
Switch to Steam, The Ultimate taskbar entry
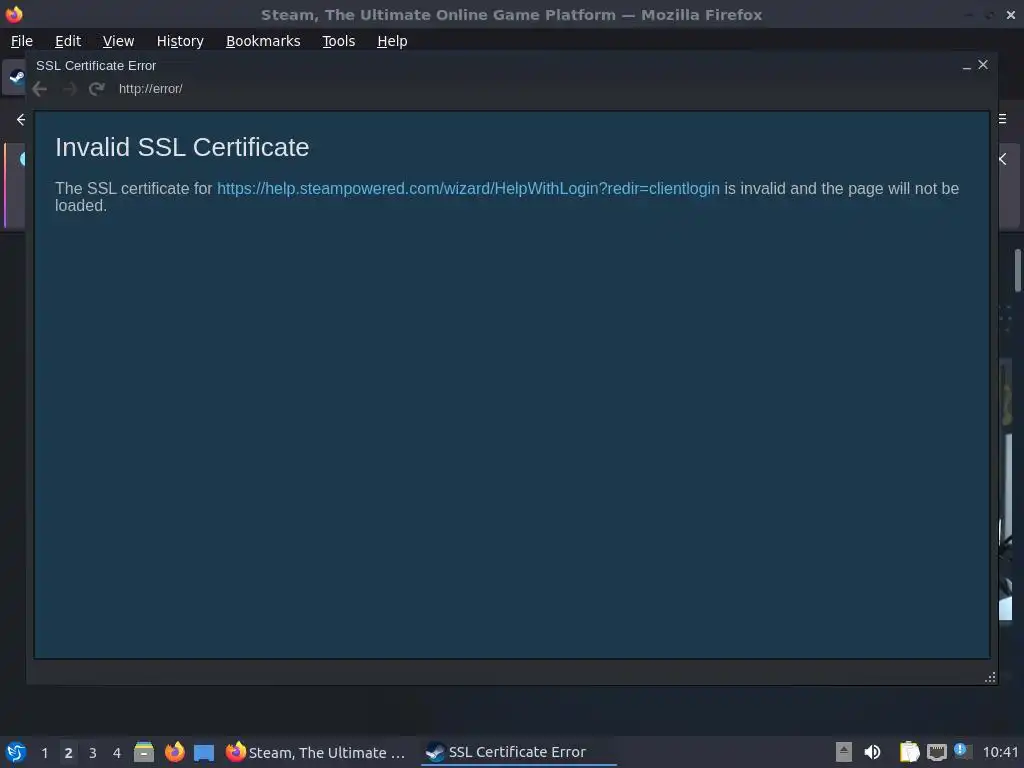pyautogui.click(x=316, y=752)
